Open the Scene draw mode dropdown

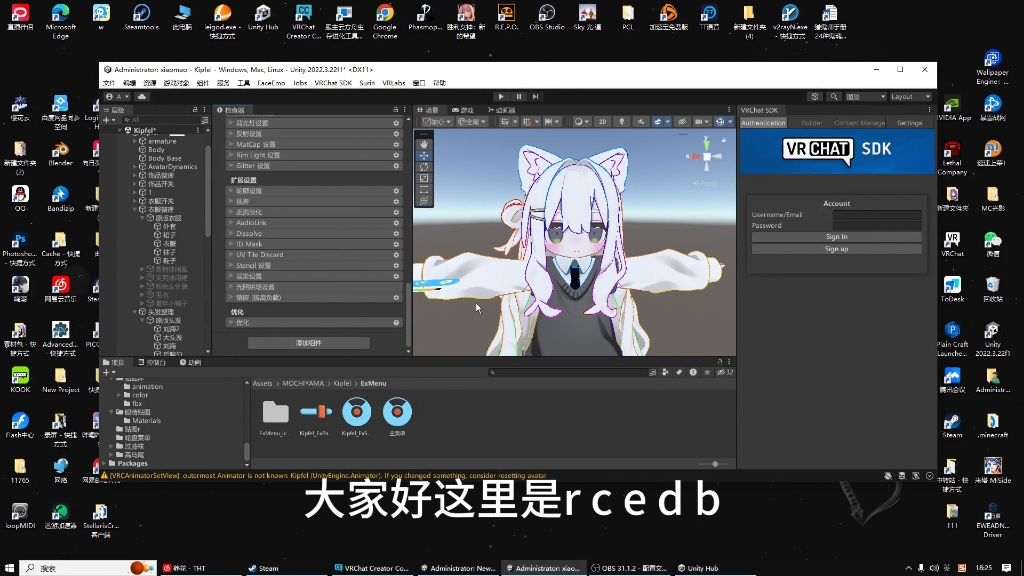tap(581, 121)
